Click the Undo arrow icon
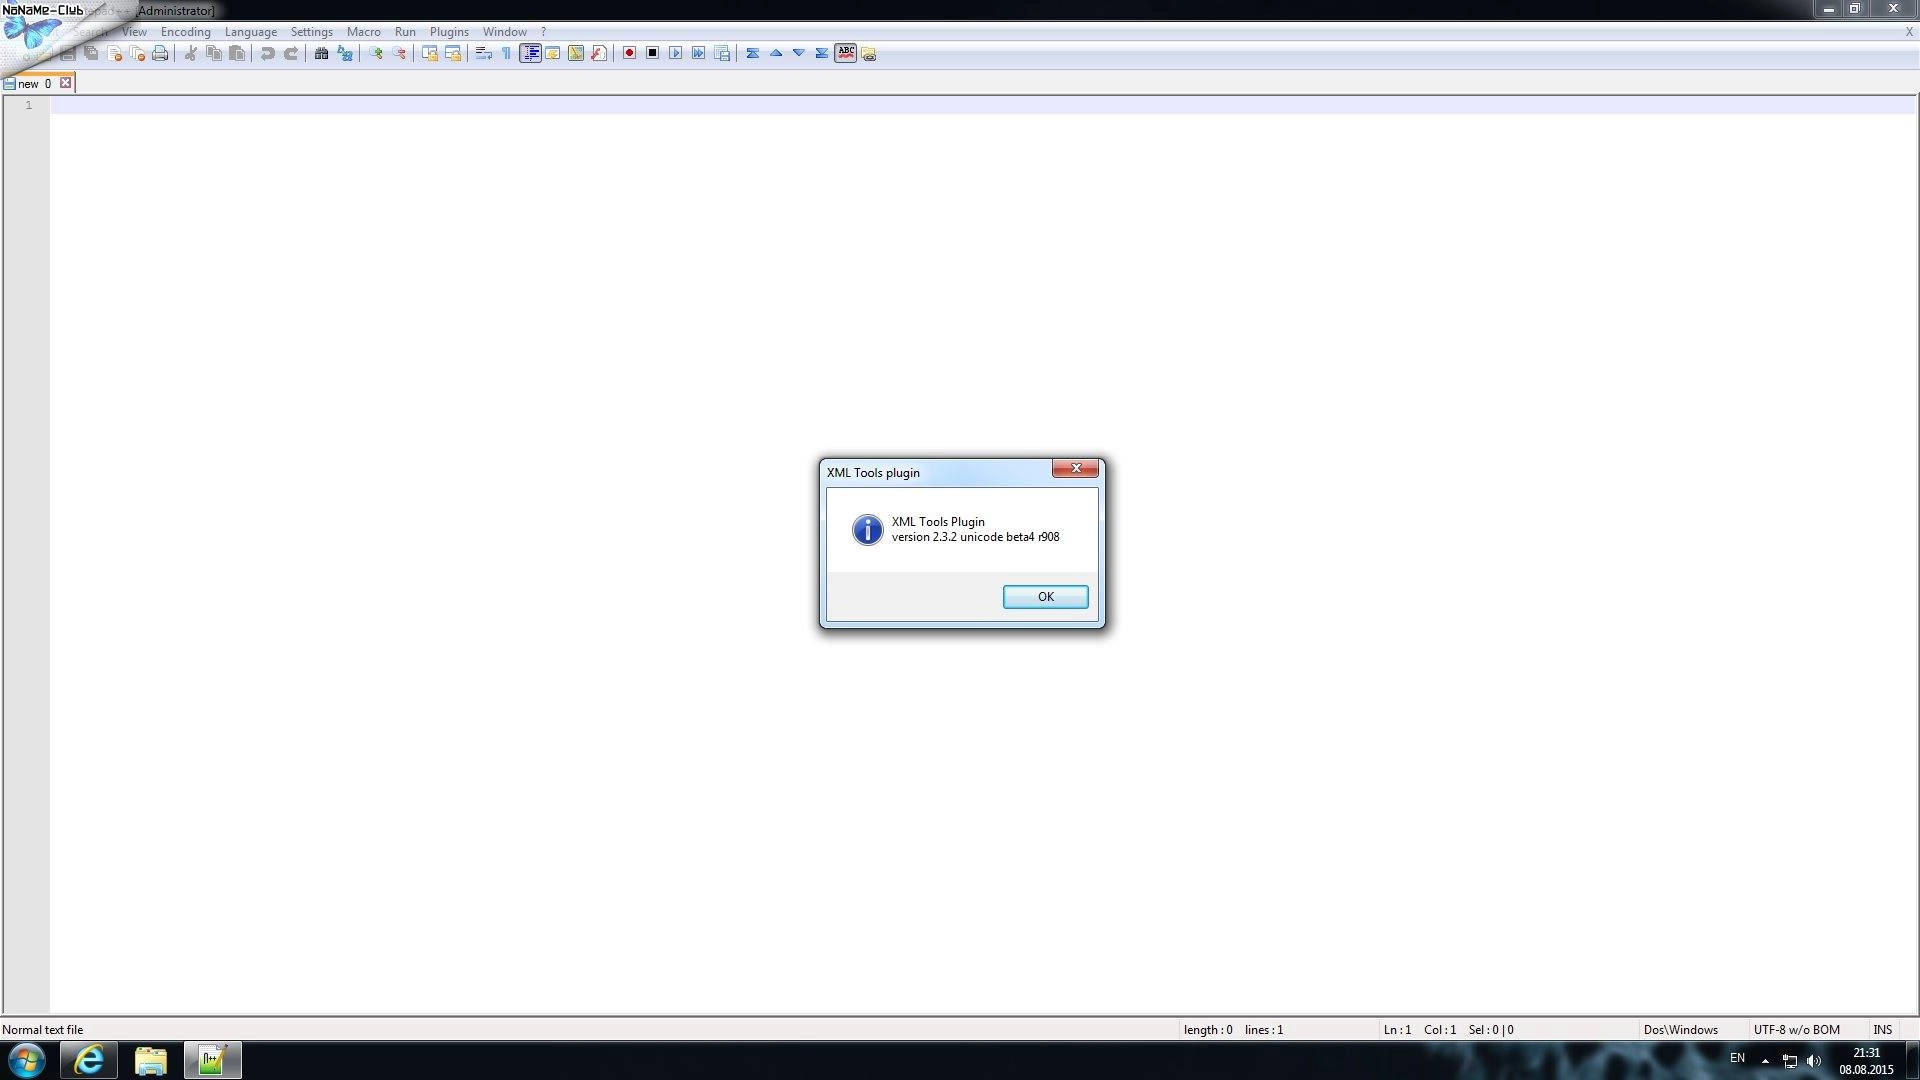This screenshot has width=1920, height=1080. tap(267, 53)
